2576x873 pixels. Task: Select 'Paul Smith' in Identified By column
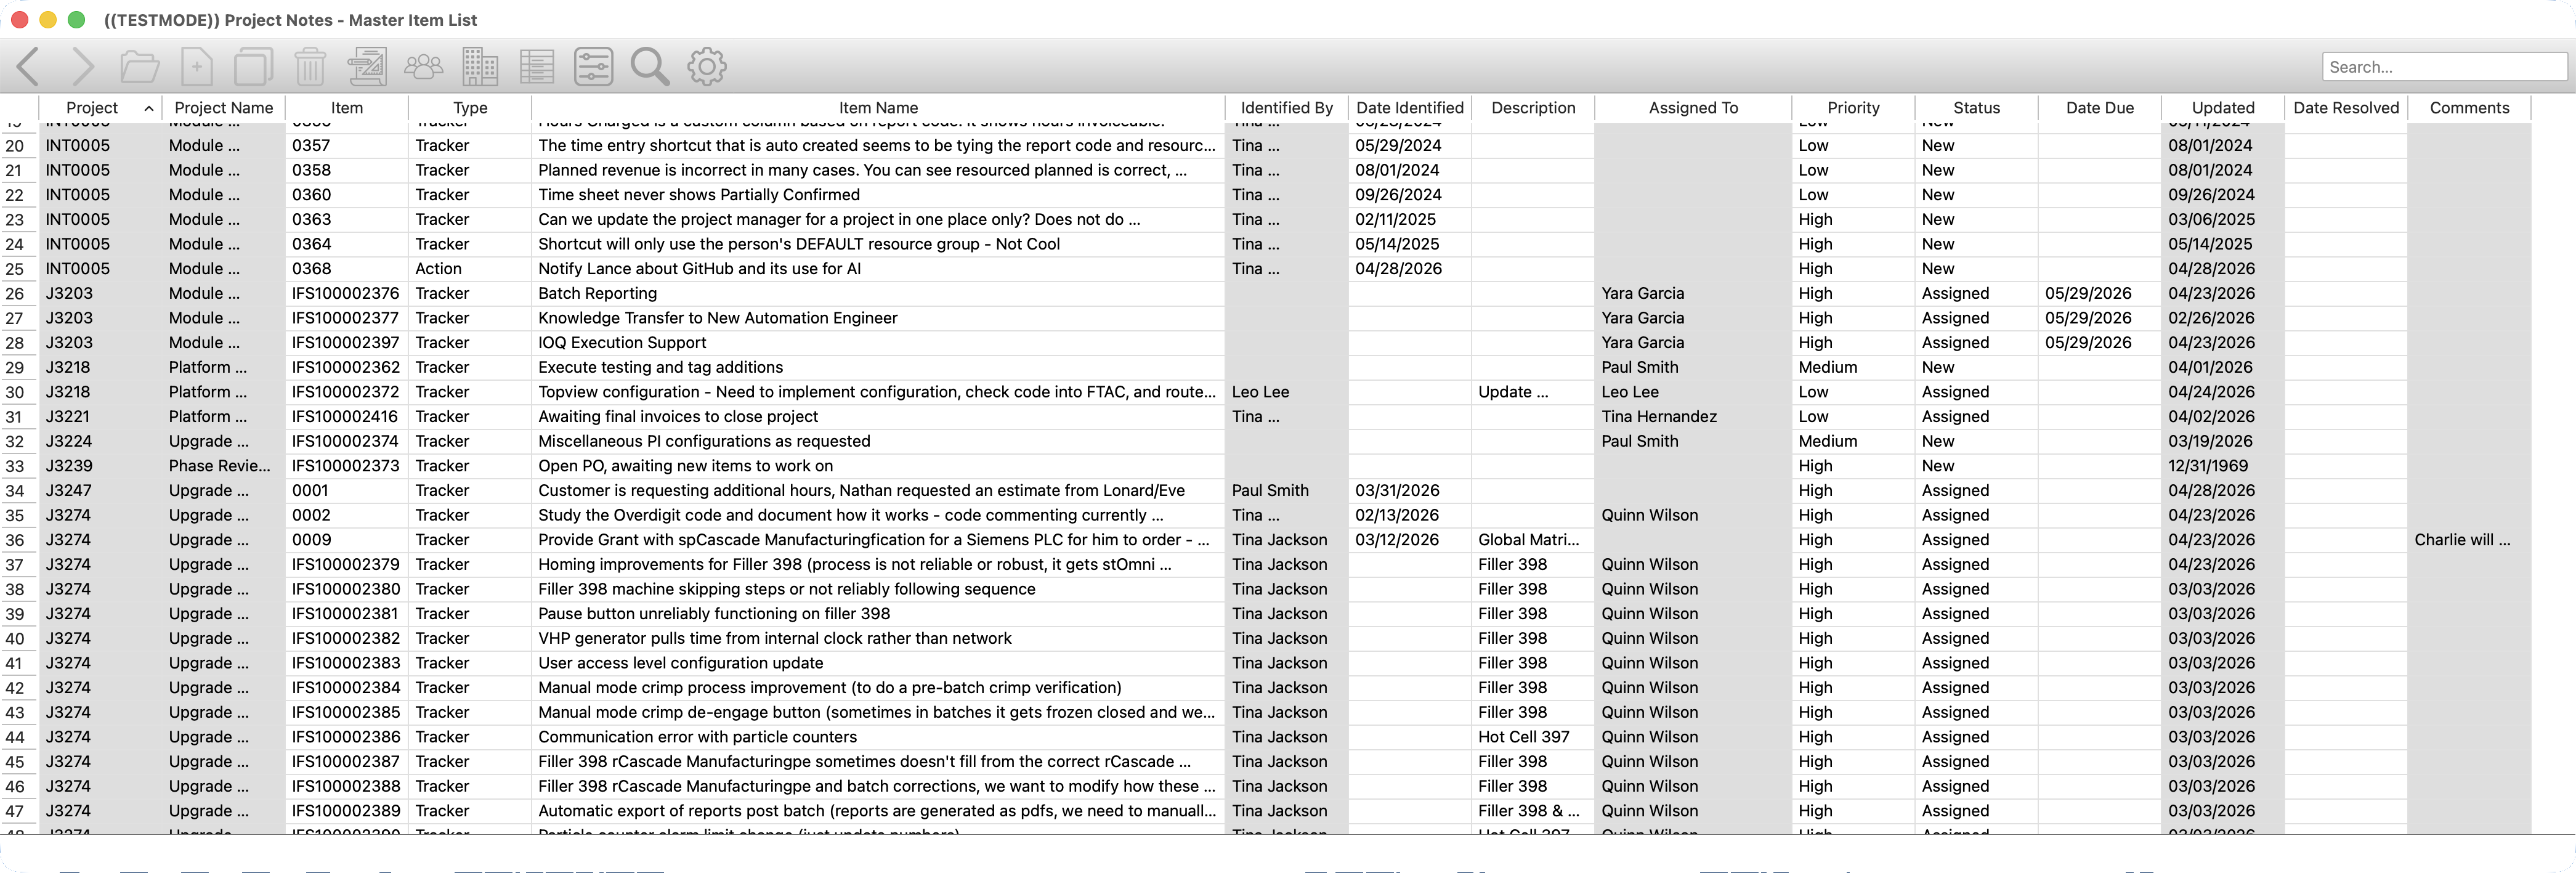(1286, 491)
